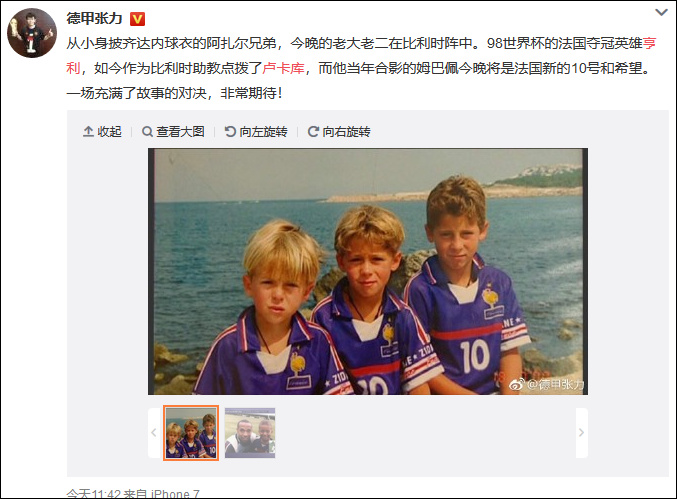677x499 pixels.
Task: Click the counterclockwise rotate icon
Action: 230,132
